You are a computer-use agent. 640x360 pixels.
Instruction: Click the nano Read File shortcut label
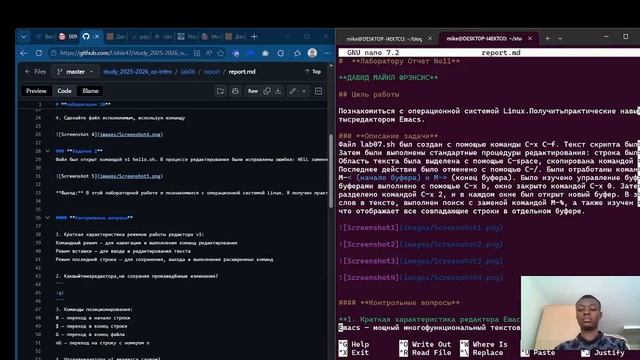(431, 353)
